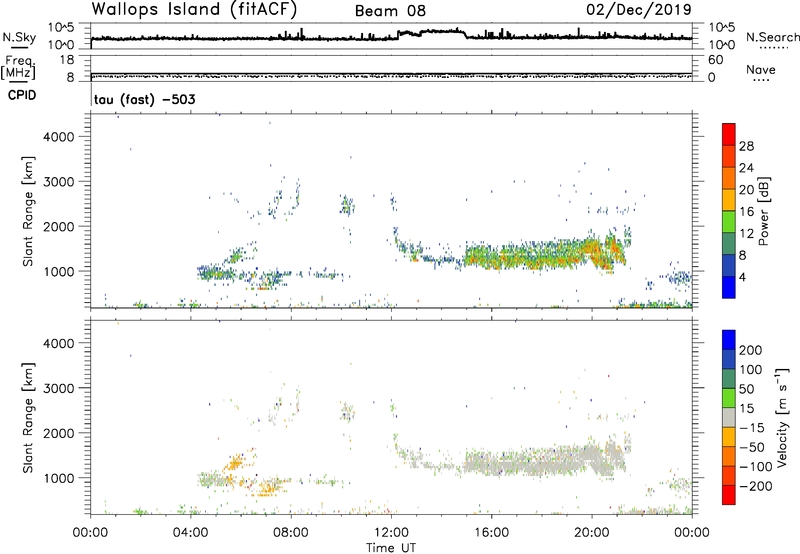Click the '08:00' time axis tick label
Viewport: 800px width, 554px height.
click(x=291, y=533)
